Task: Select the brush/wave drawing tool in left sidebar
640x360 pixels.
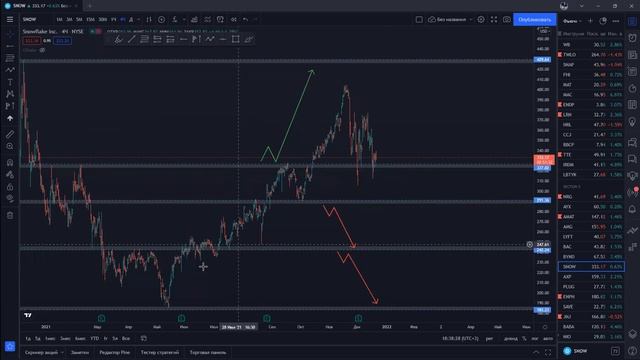Action: click(10, 70)
